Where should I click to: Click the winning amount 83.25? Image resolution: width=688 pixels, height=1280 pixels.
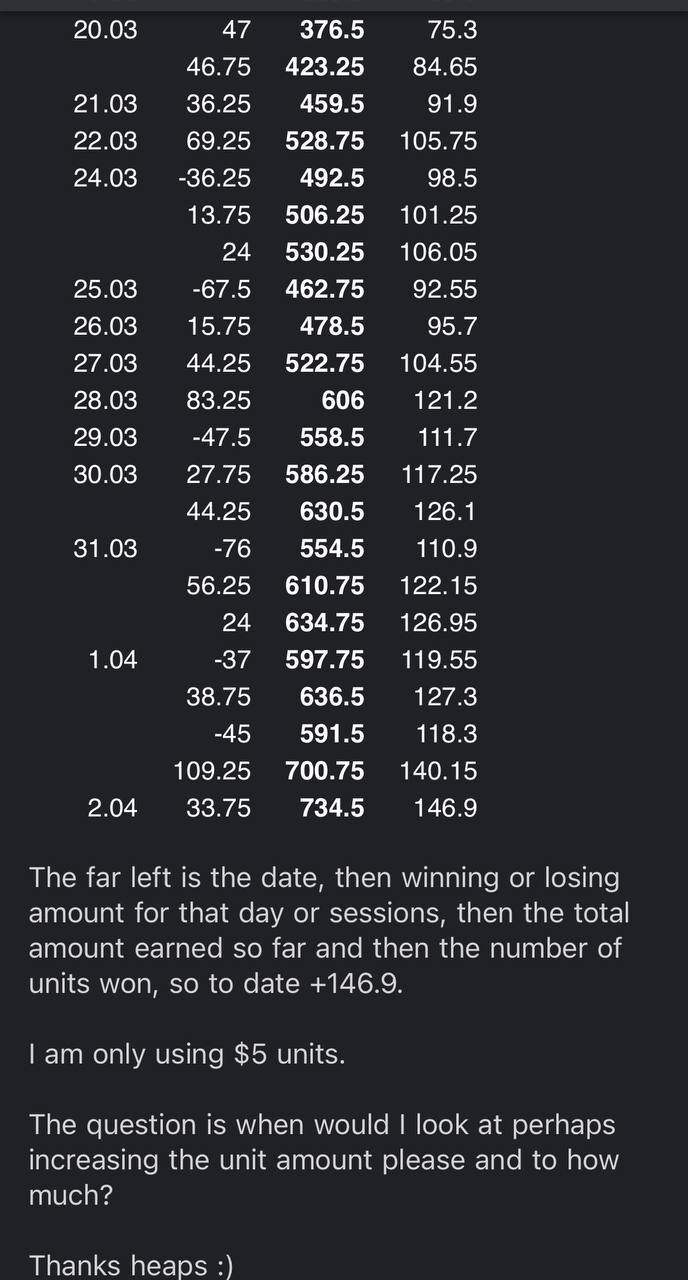click(x=219, y=401)
